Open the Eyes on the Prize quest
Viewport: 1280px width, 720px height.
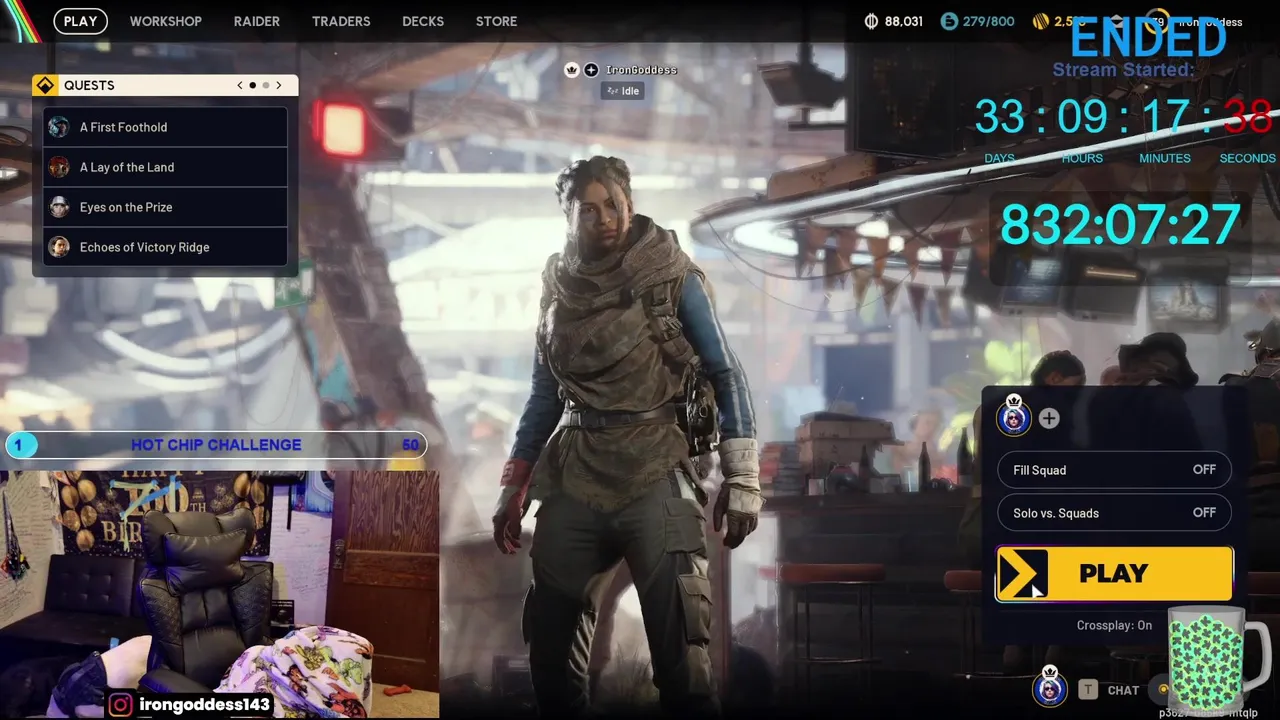[x=166, y=207]
